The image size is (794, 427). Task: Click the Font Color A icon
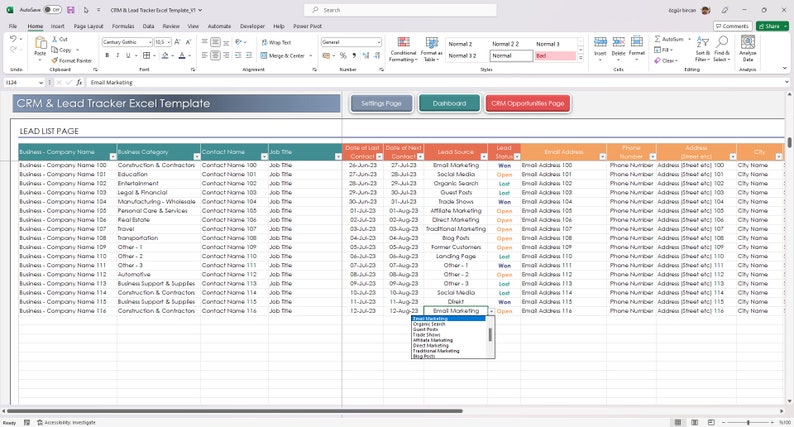182,55
